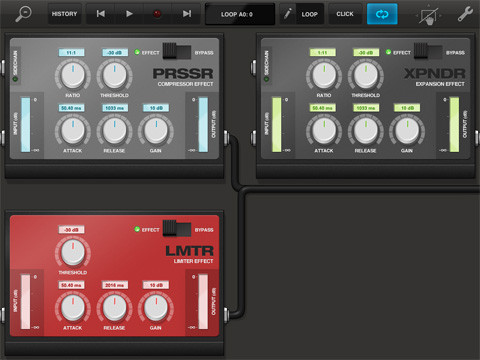The image size is (480, 360).
Task: Toggle the CLICK metronome
Action: [345, 14]
